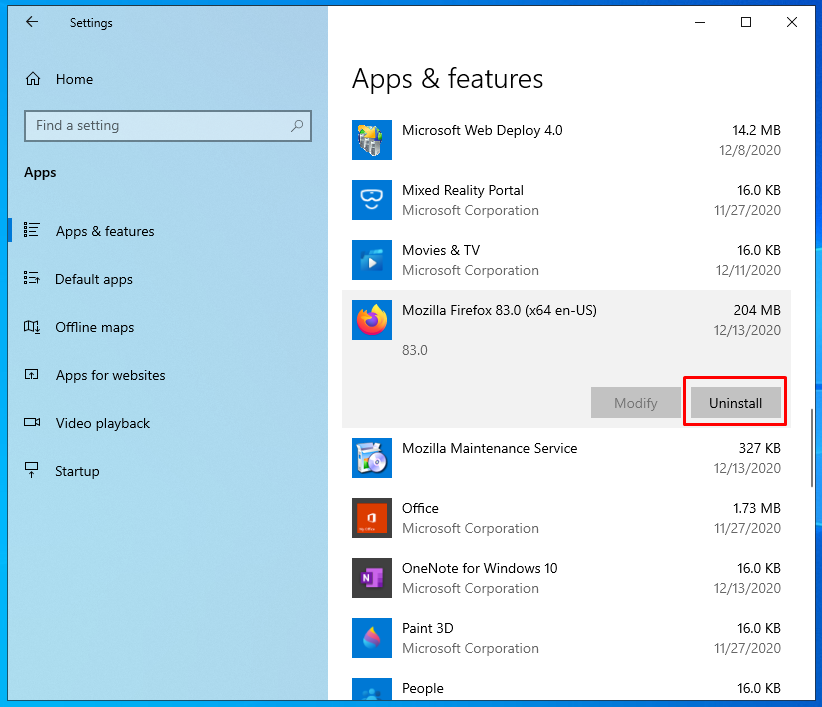Click the vertical scrollbar thumb
The height and width of the screenshot is (707, 822).
tap(812, 448)
